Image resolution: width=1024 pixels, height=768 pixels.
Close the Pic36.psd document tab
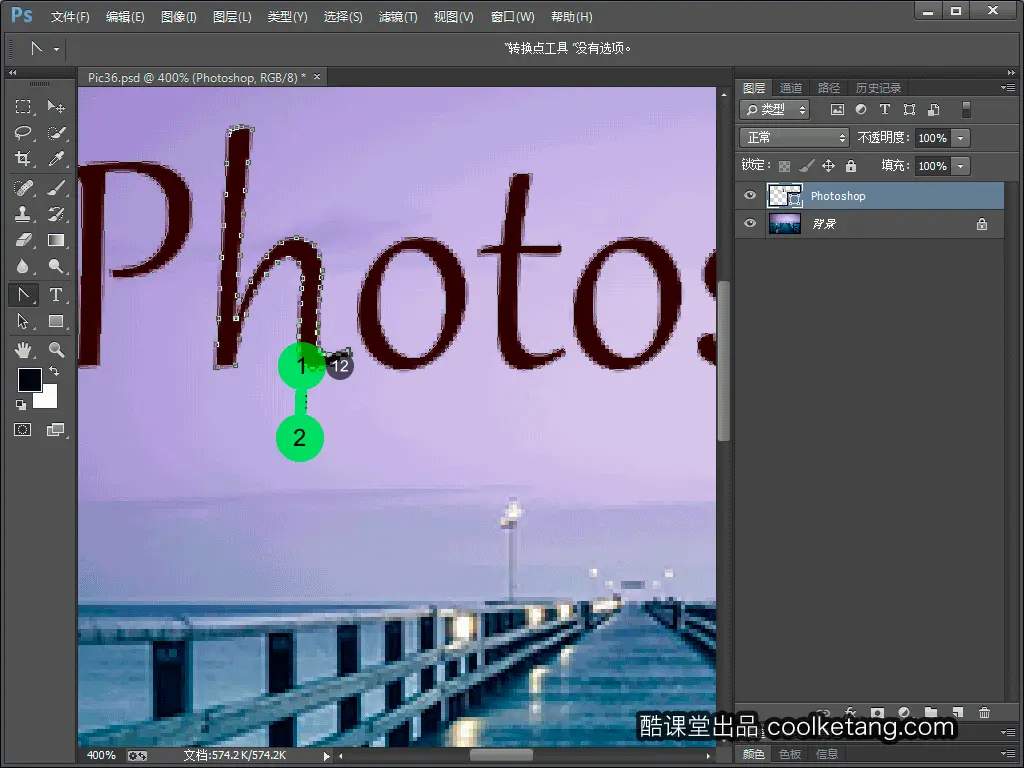click(317, 77)
